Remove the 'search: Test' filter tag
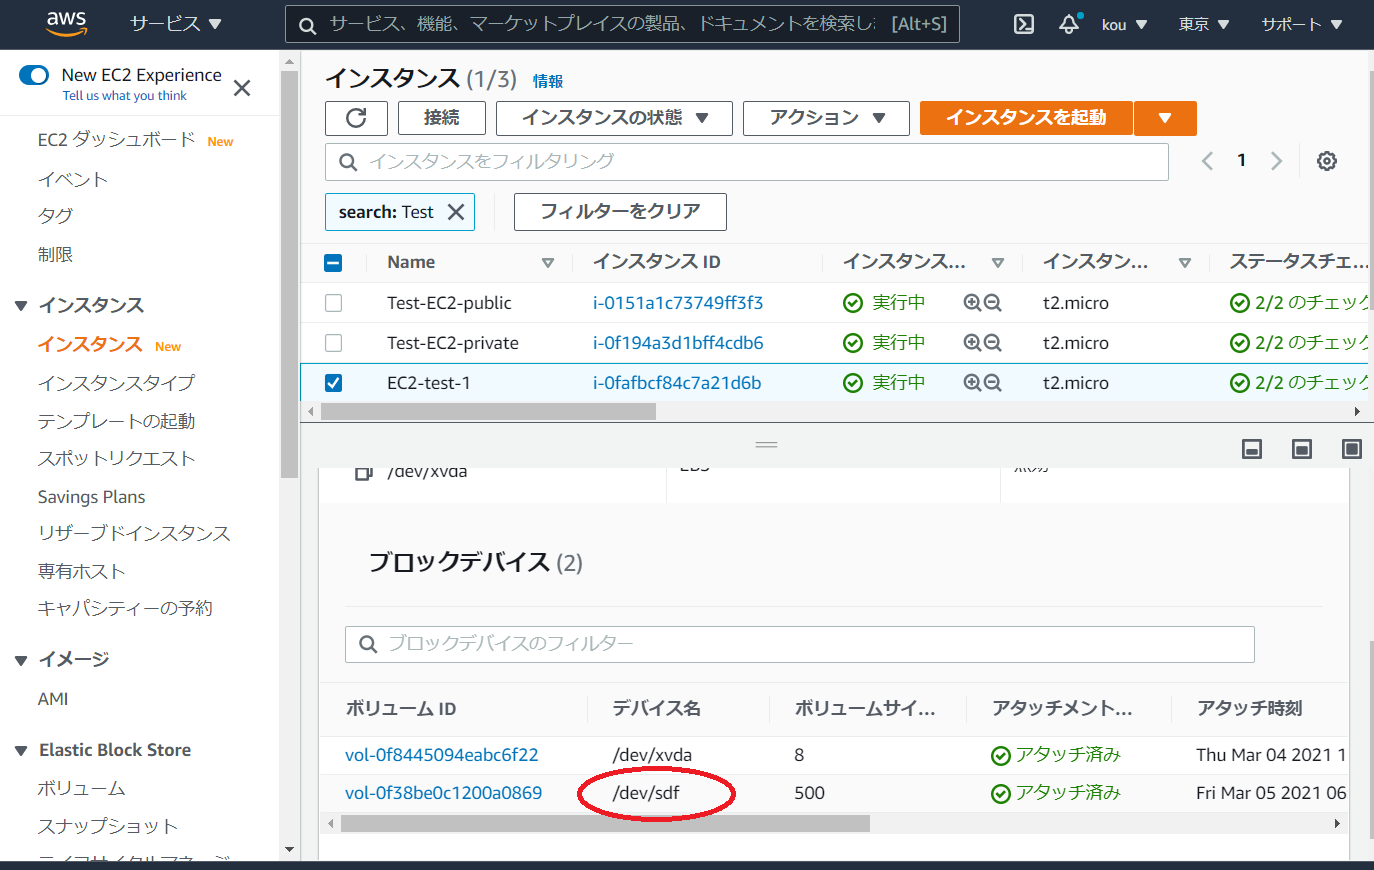 pyautogui.click(x=456, y=212)
